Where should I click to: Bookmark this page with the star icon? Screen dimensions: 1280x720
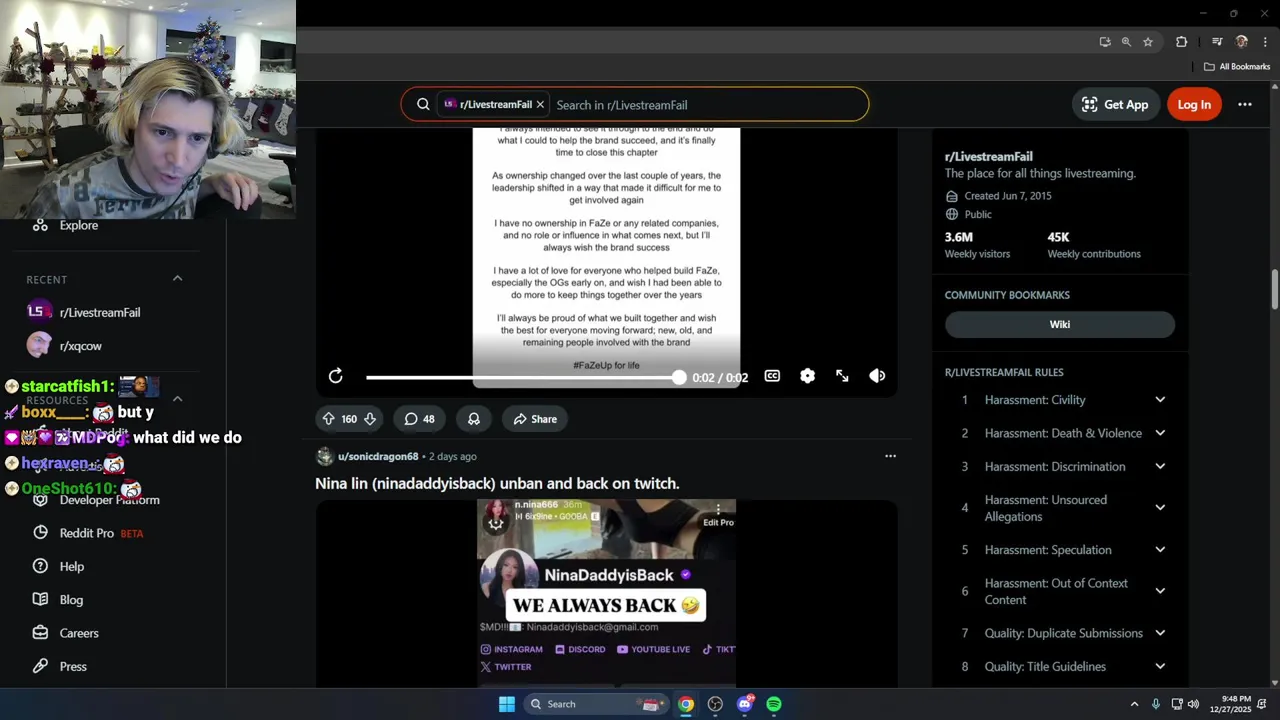coord(1148,42)
